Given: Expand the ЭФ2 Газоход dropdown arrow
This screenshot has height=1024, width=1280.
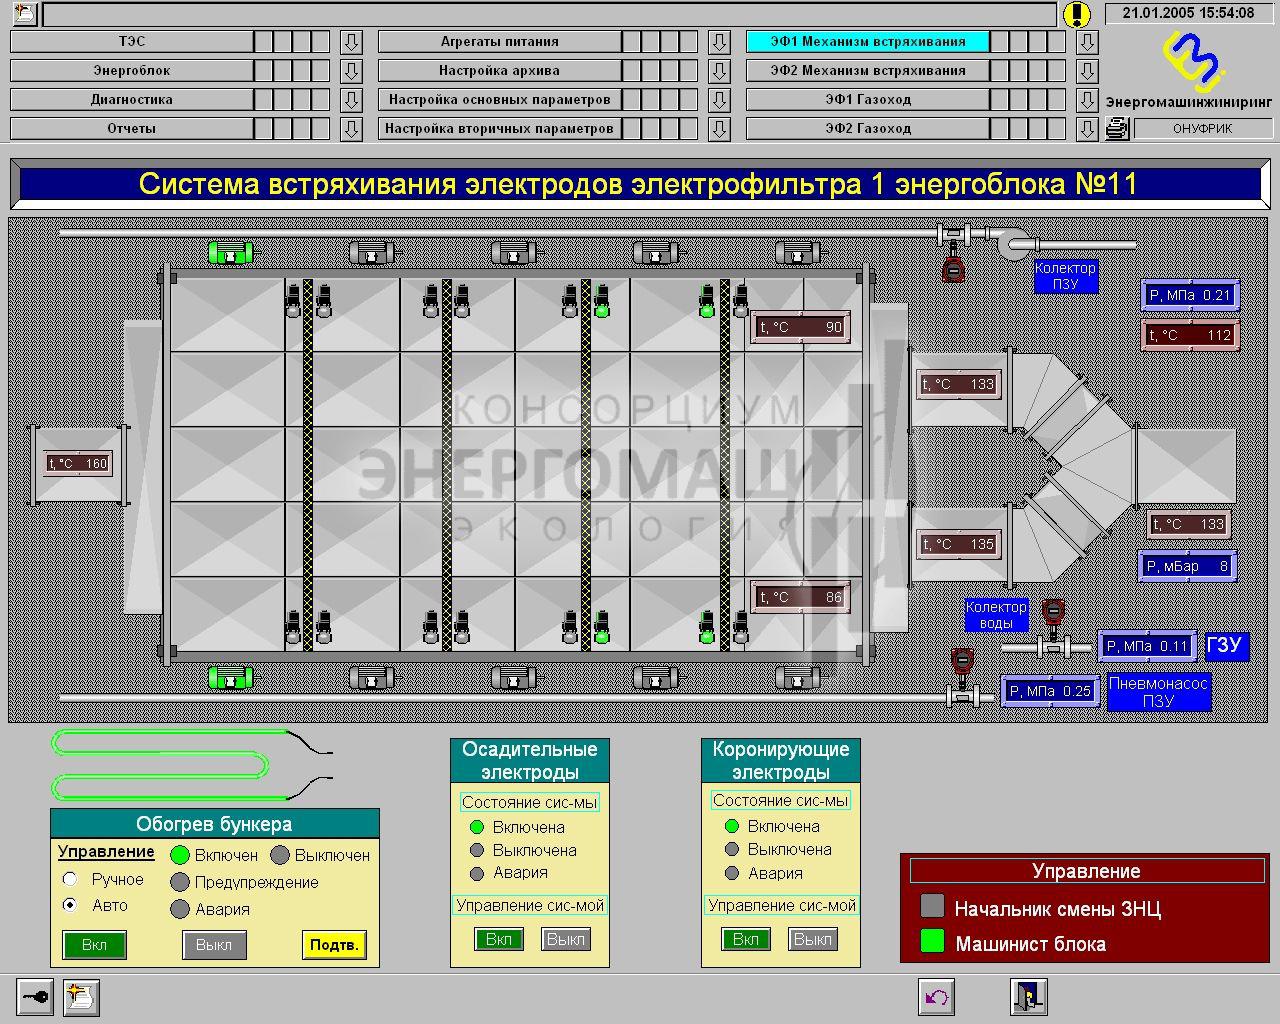Looking at the screenshot, I should 1087,129.
